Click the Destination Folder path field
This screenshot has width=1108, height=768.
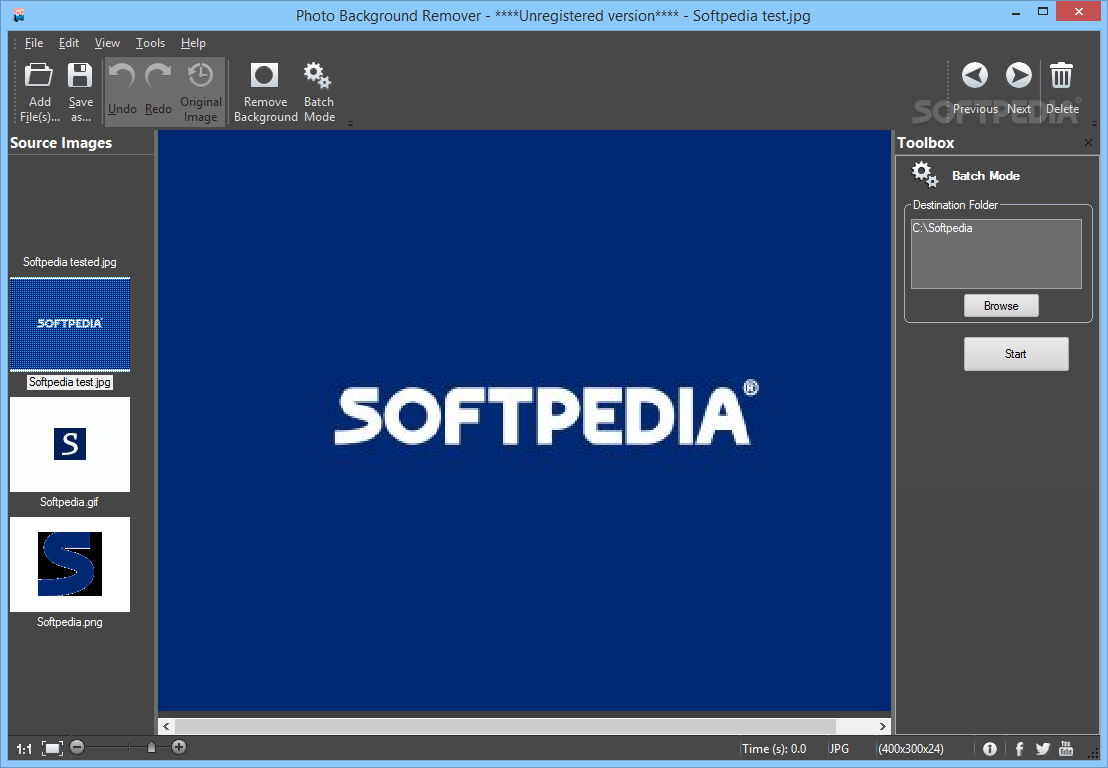pyautogui.click(x=996, y=254)
